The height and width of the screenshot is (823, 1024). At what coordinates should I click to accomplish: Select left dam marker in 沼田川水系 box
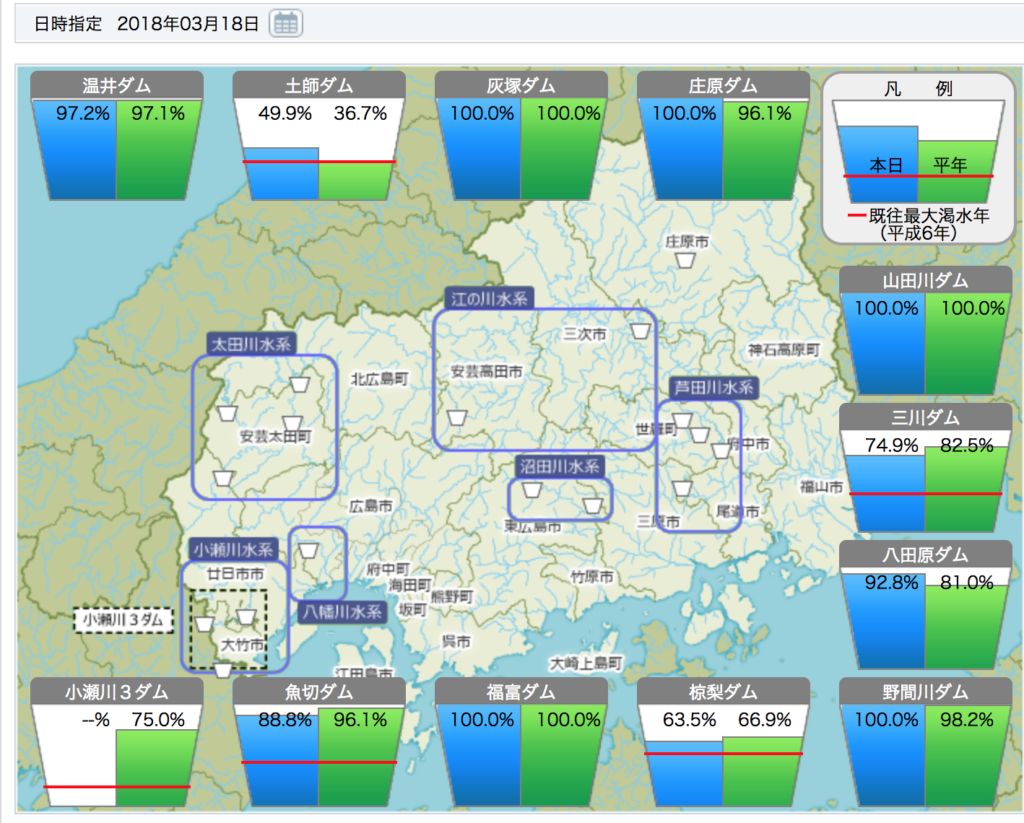532,490
